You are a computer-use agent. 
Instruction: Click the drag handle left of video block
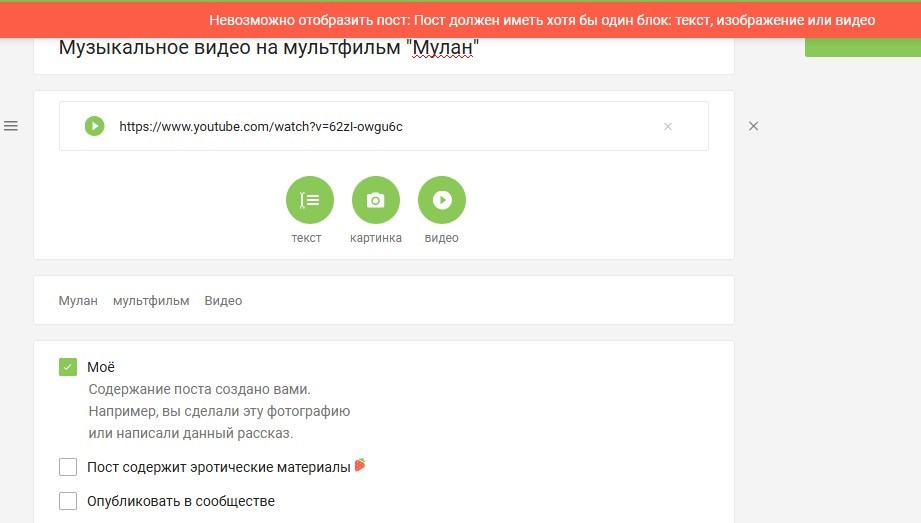[x=11, y=126]
